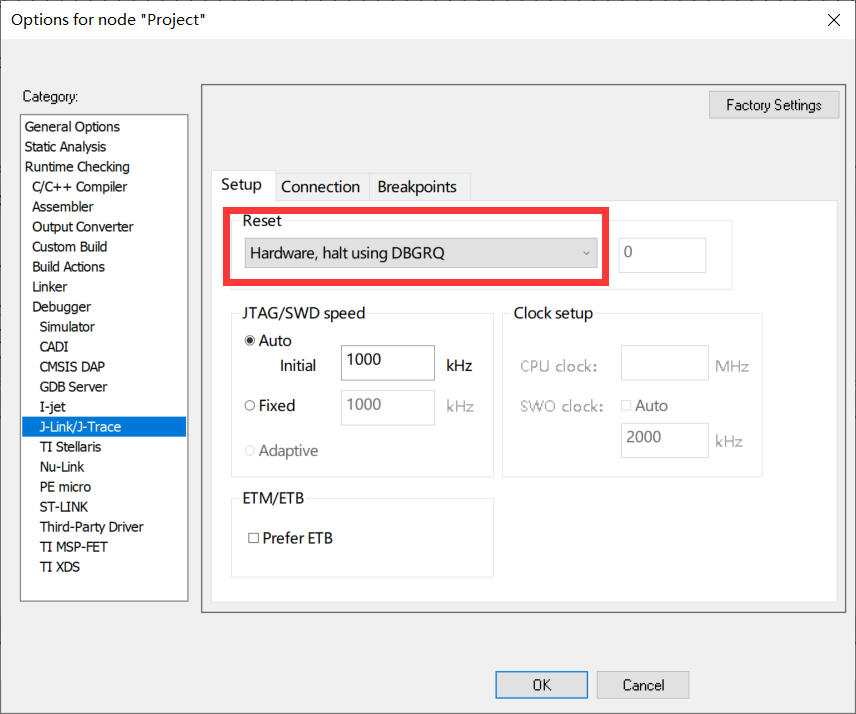
Task: Choose CMSIS DAP from category list
Action: point(73,367)
